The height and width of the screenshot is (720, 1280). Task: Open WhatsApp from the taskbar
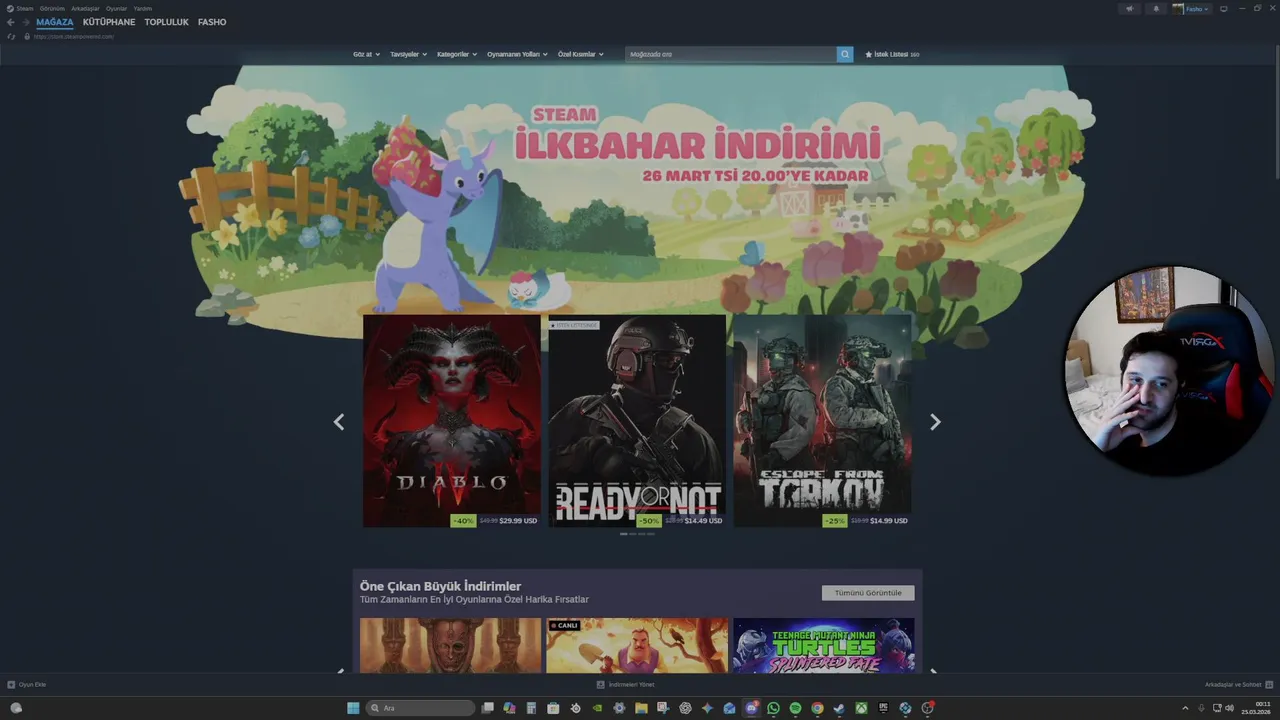pyautogui.click(x=773, y=708)
